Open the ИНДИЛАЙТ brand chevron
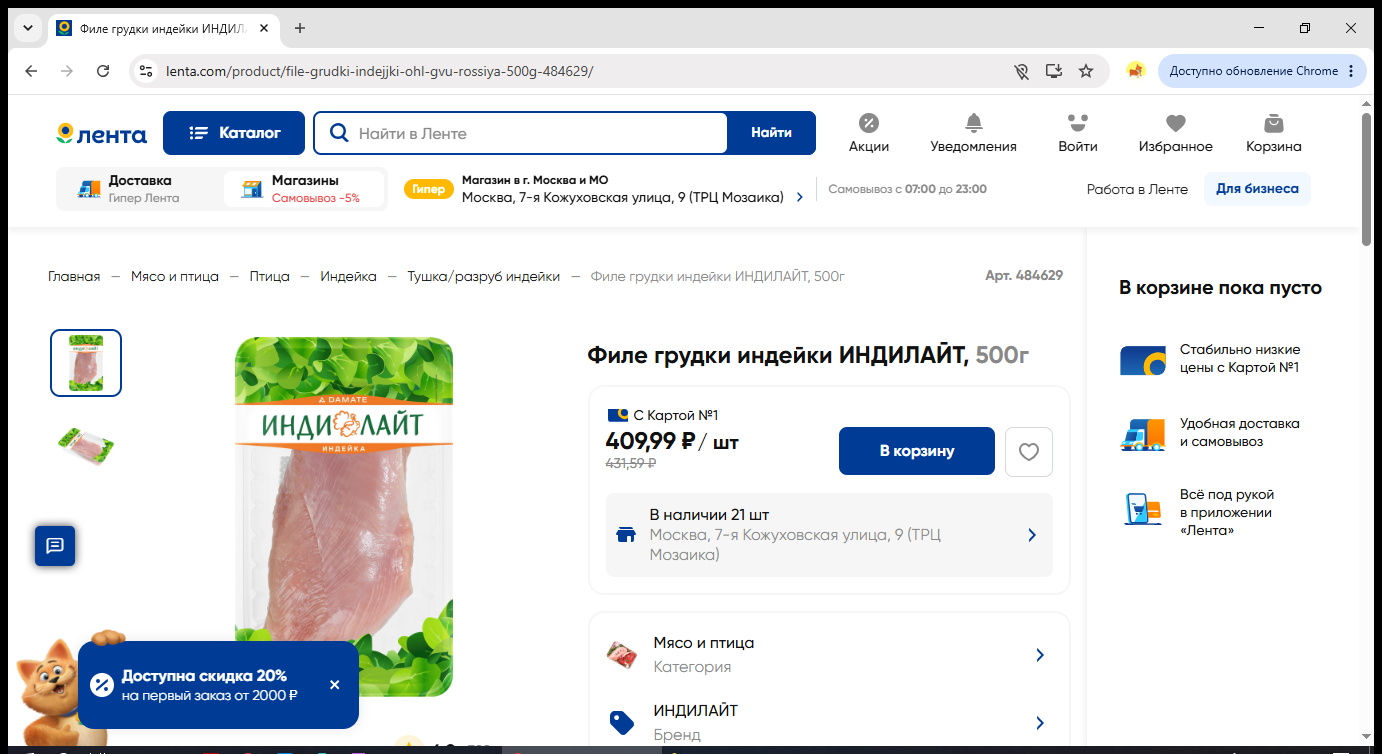This screenshot has height=754, width=1382. [1040, 723]
